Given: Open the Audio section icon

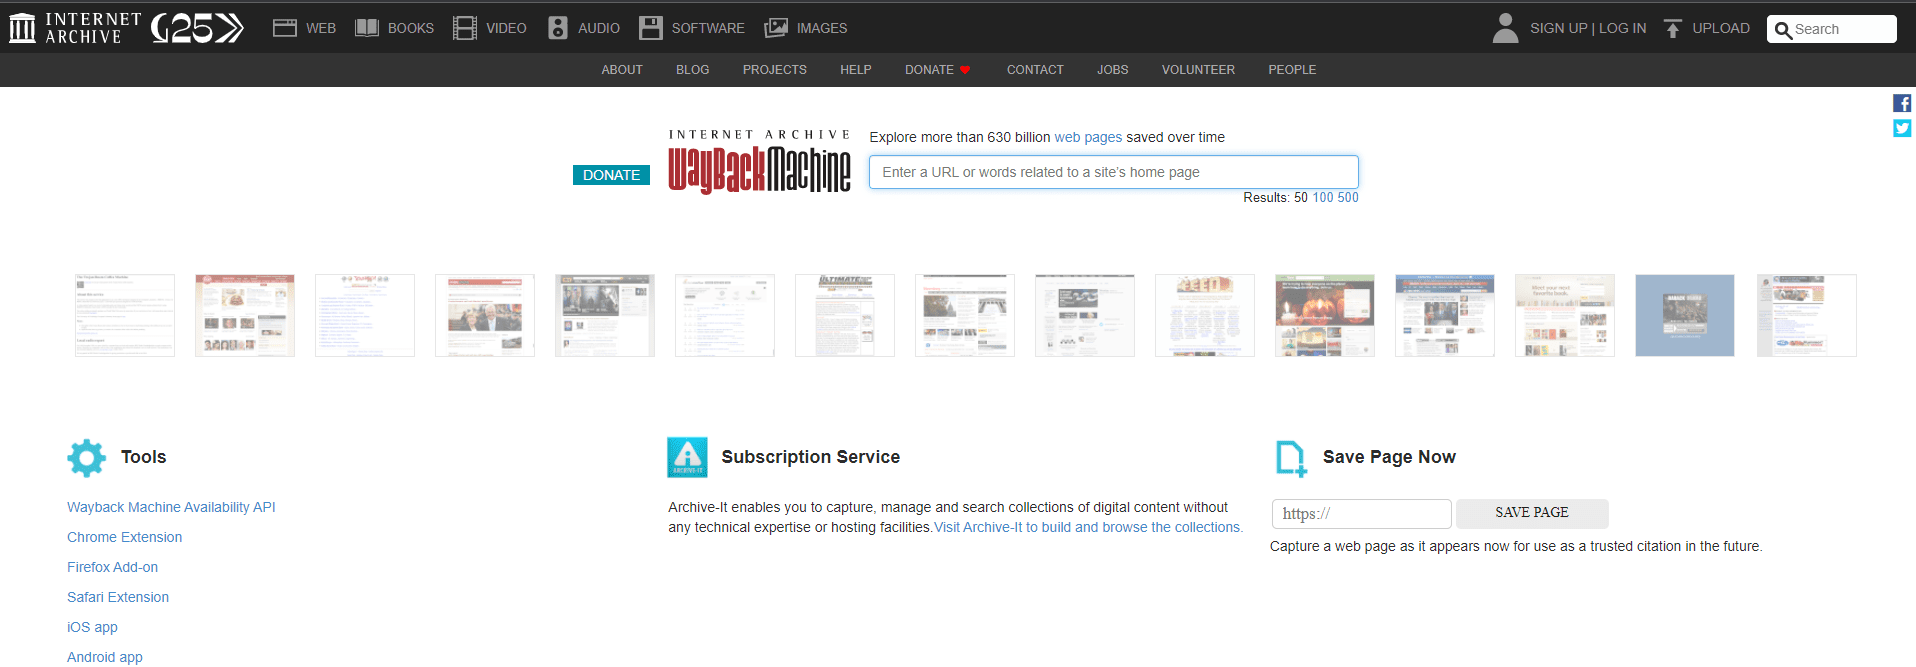Looking at the screenshot, I should coord(558,28).
